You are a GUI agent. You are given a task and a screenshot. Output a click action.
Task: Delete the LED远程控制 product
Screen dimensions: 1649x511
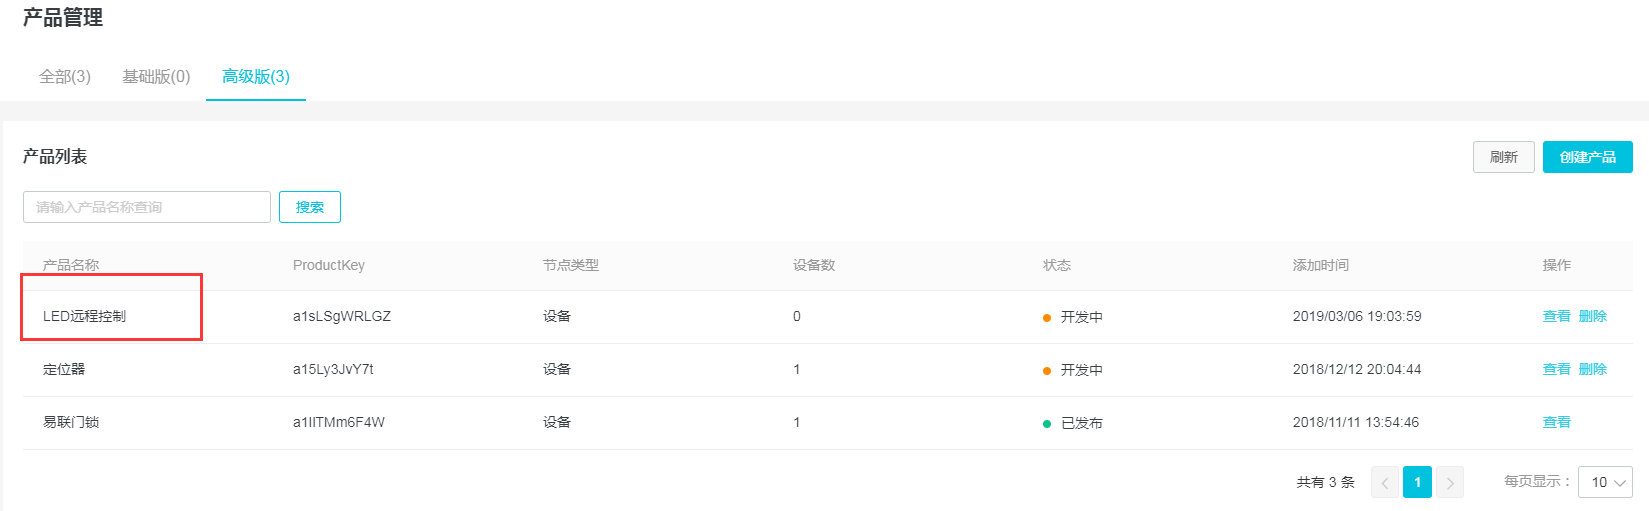(1593, 316)
